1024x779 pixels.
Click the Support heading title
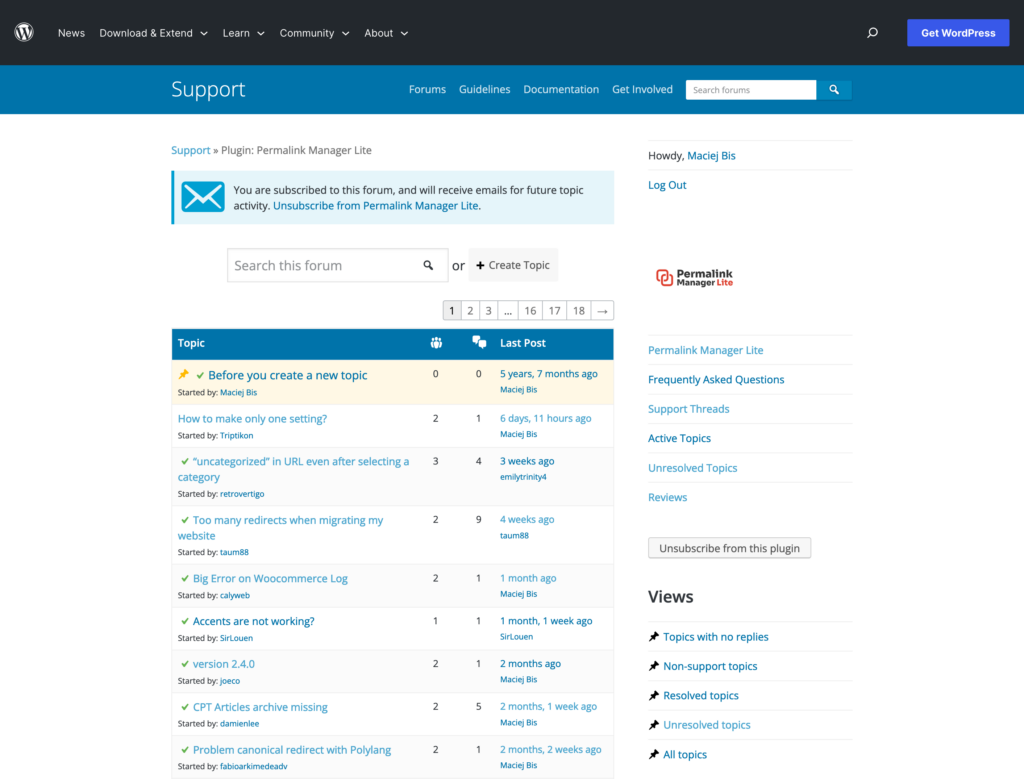pos(208,89)
